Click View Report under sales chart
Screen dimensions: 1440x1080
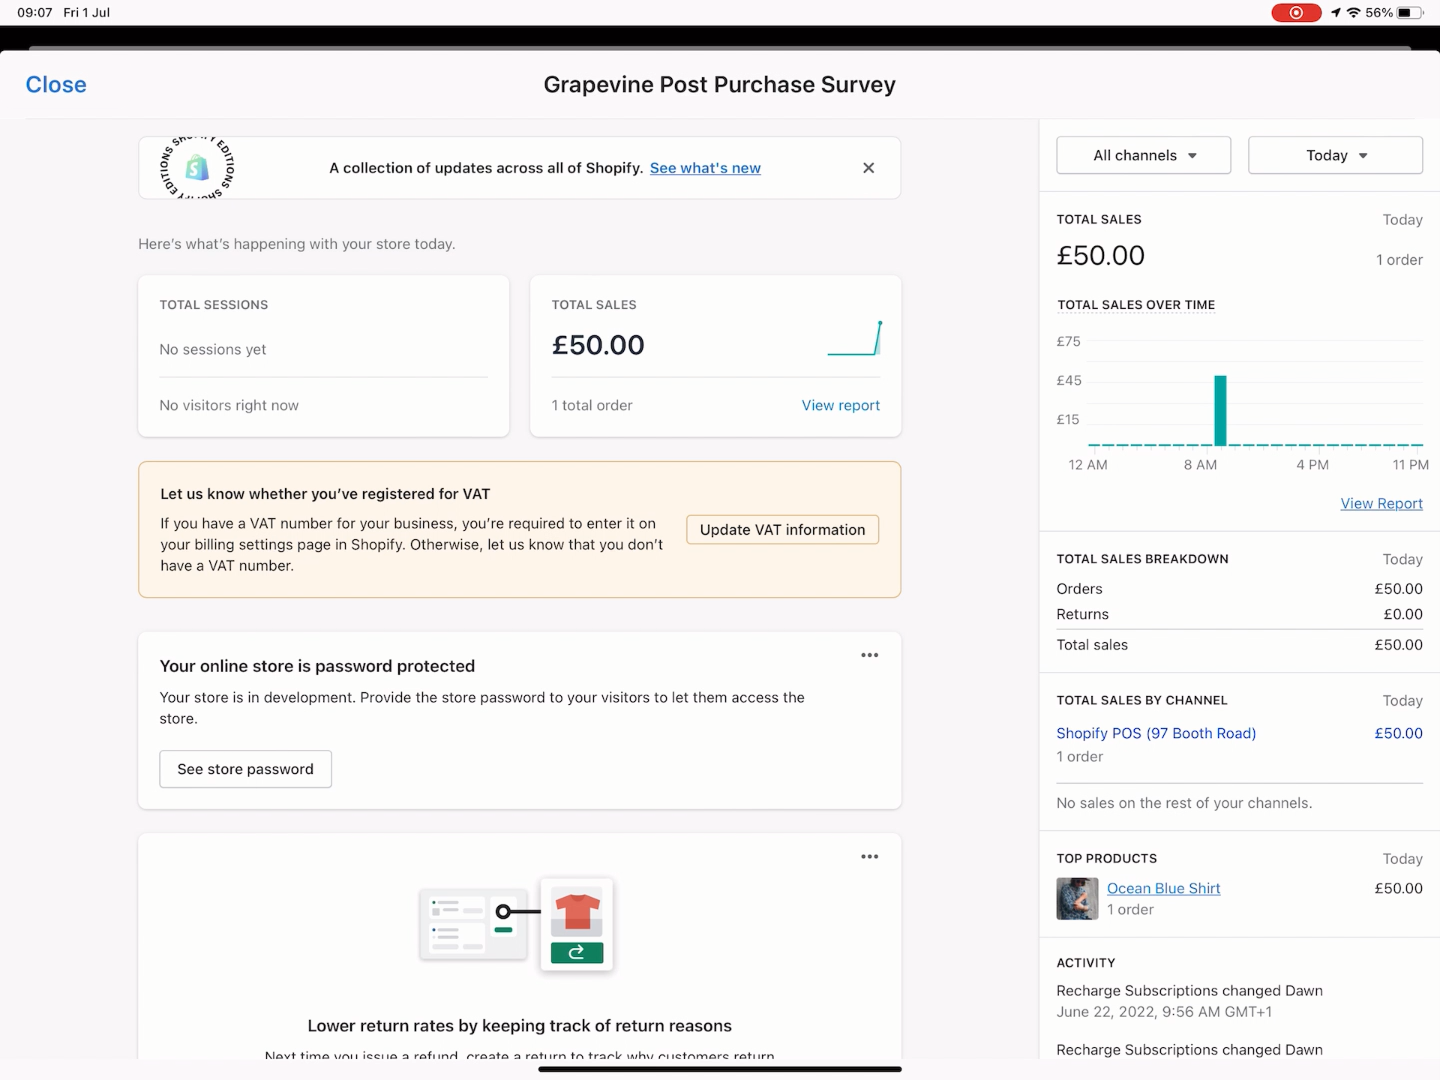click(x=1381, y=504)
